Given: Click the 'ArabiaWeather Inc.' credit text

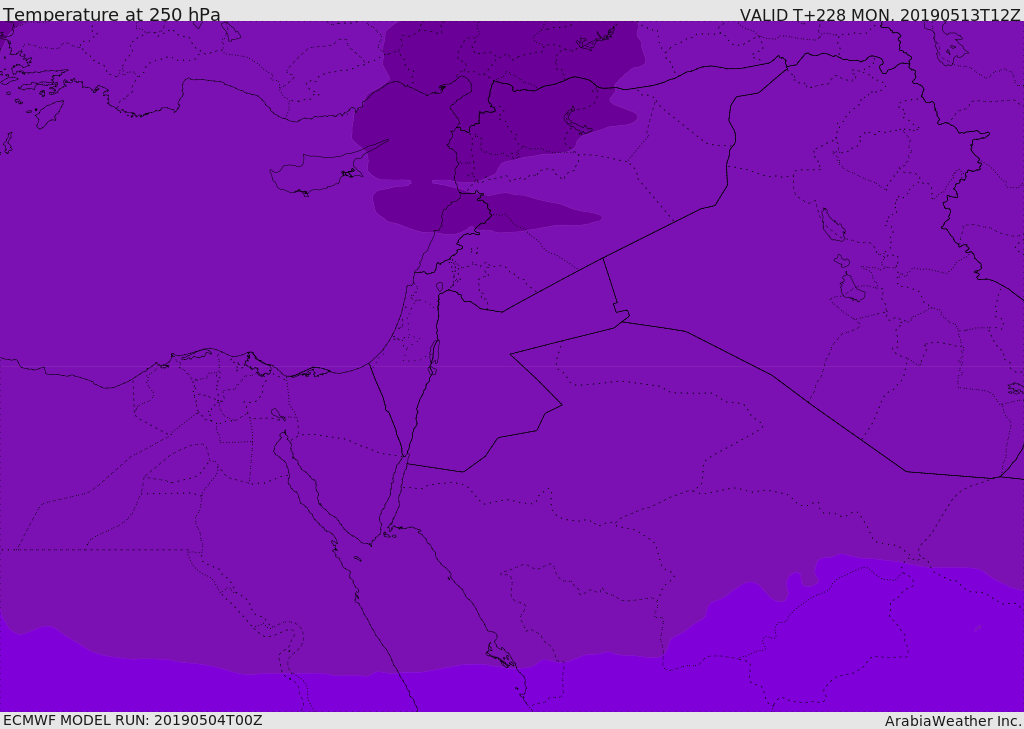Looking at the screenshot, I should coord(953,721).
